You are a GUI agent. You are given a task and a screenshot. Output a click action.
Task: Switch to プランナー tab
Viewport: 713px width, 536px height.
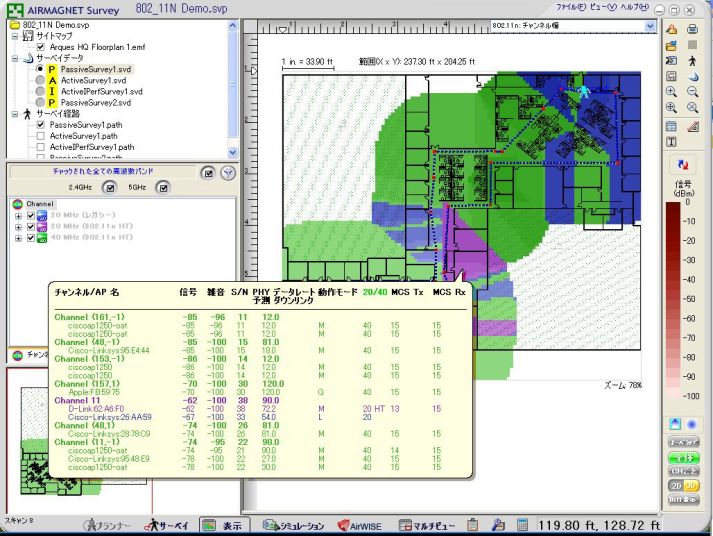pyautogui.click(x=107, y=525)
